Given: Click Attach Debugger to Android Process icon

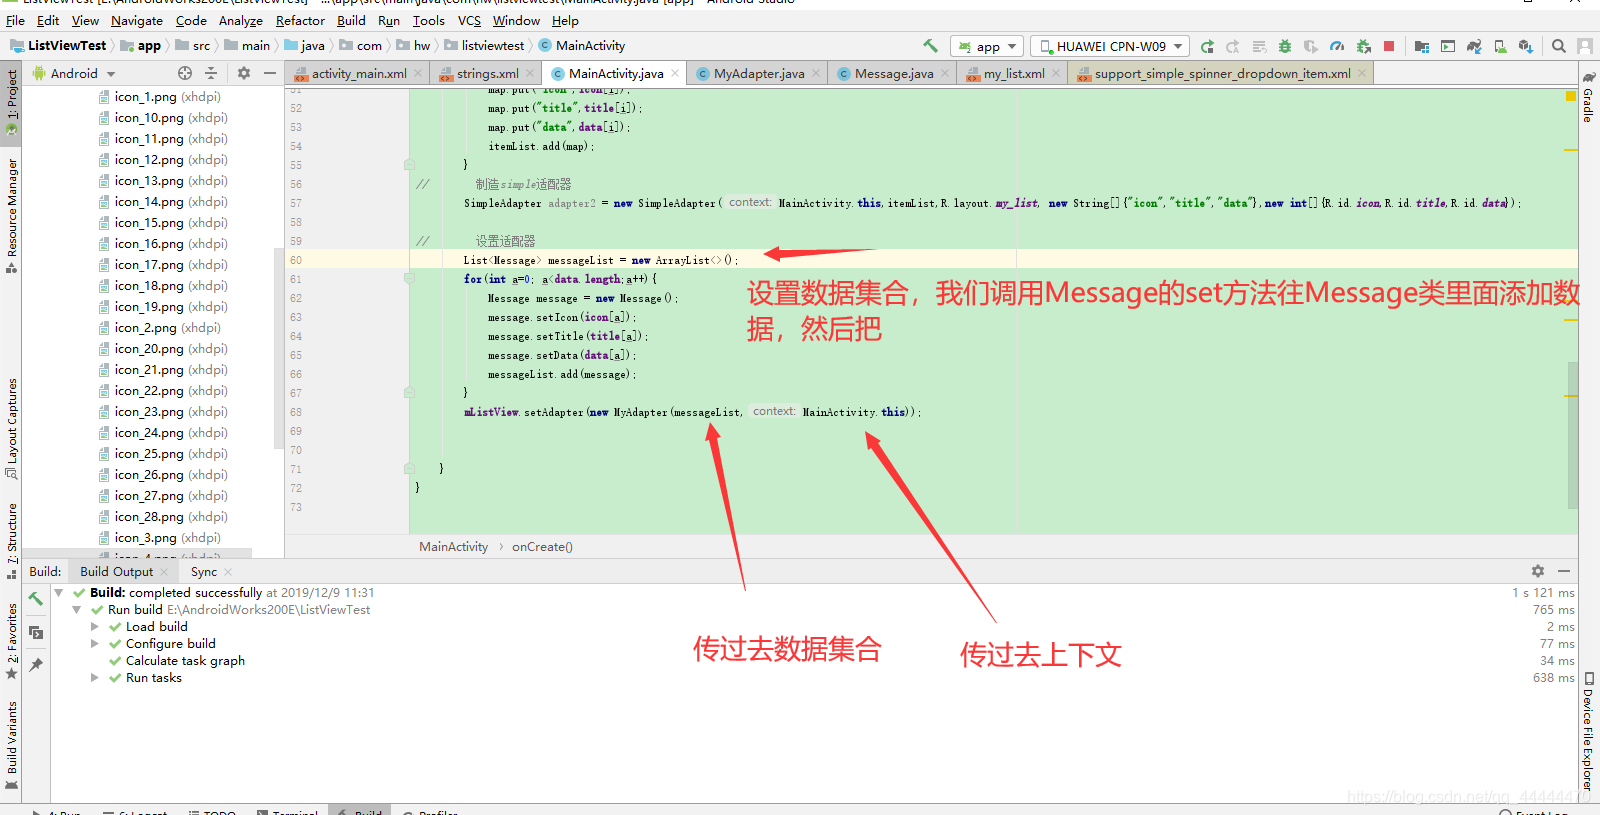Looking at the screenshot, I should point(1363,46).
